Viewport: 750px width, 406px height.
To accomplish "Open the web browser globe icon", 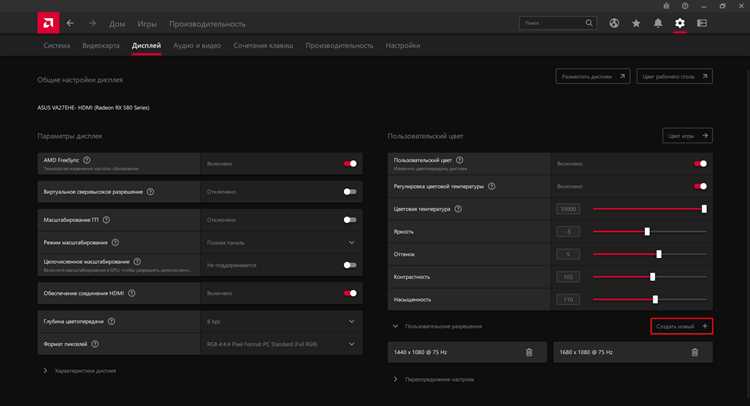I will point(614,23).
